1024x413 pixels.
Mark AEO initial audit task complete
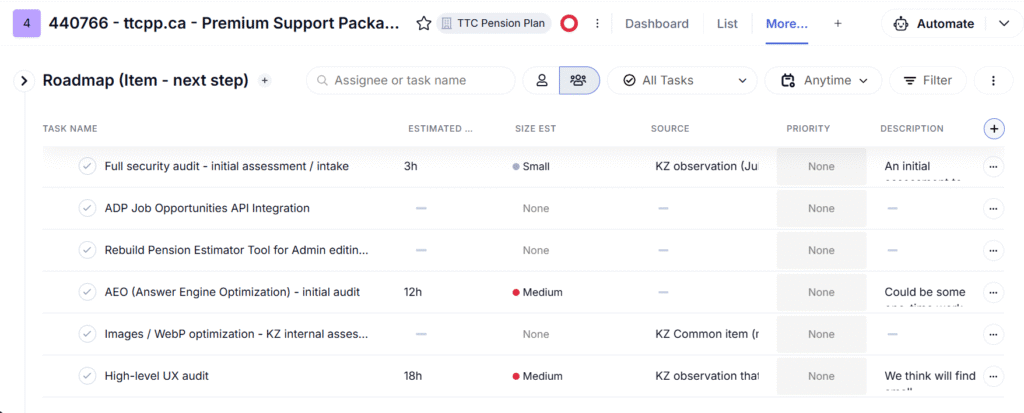[87, 291]
